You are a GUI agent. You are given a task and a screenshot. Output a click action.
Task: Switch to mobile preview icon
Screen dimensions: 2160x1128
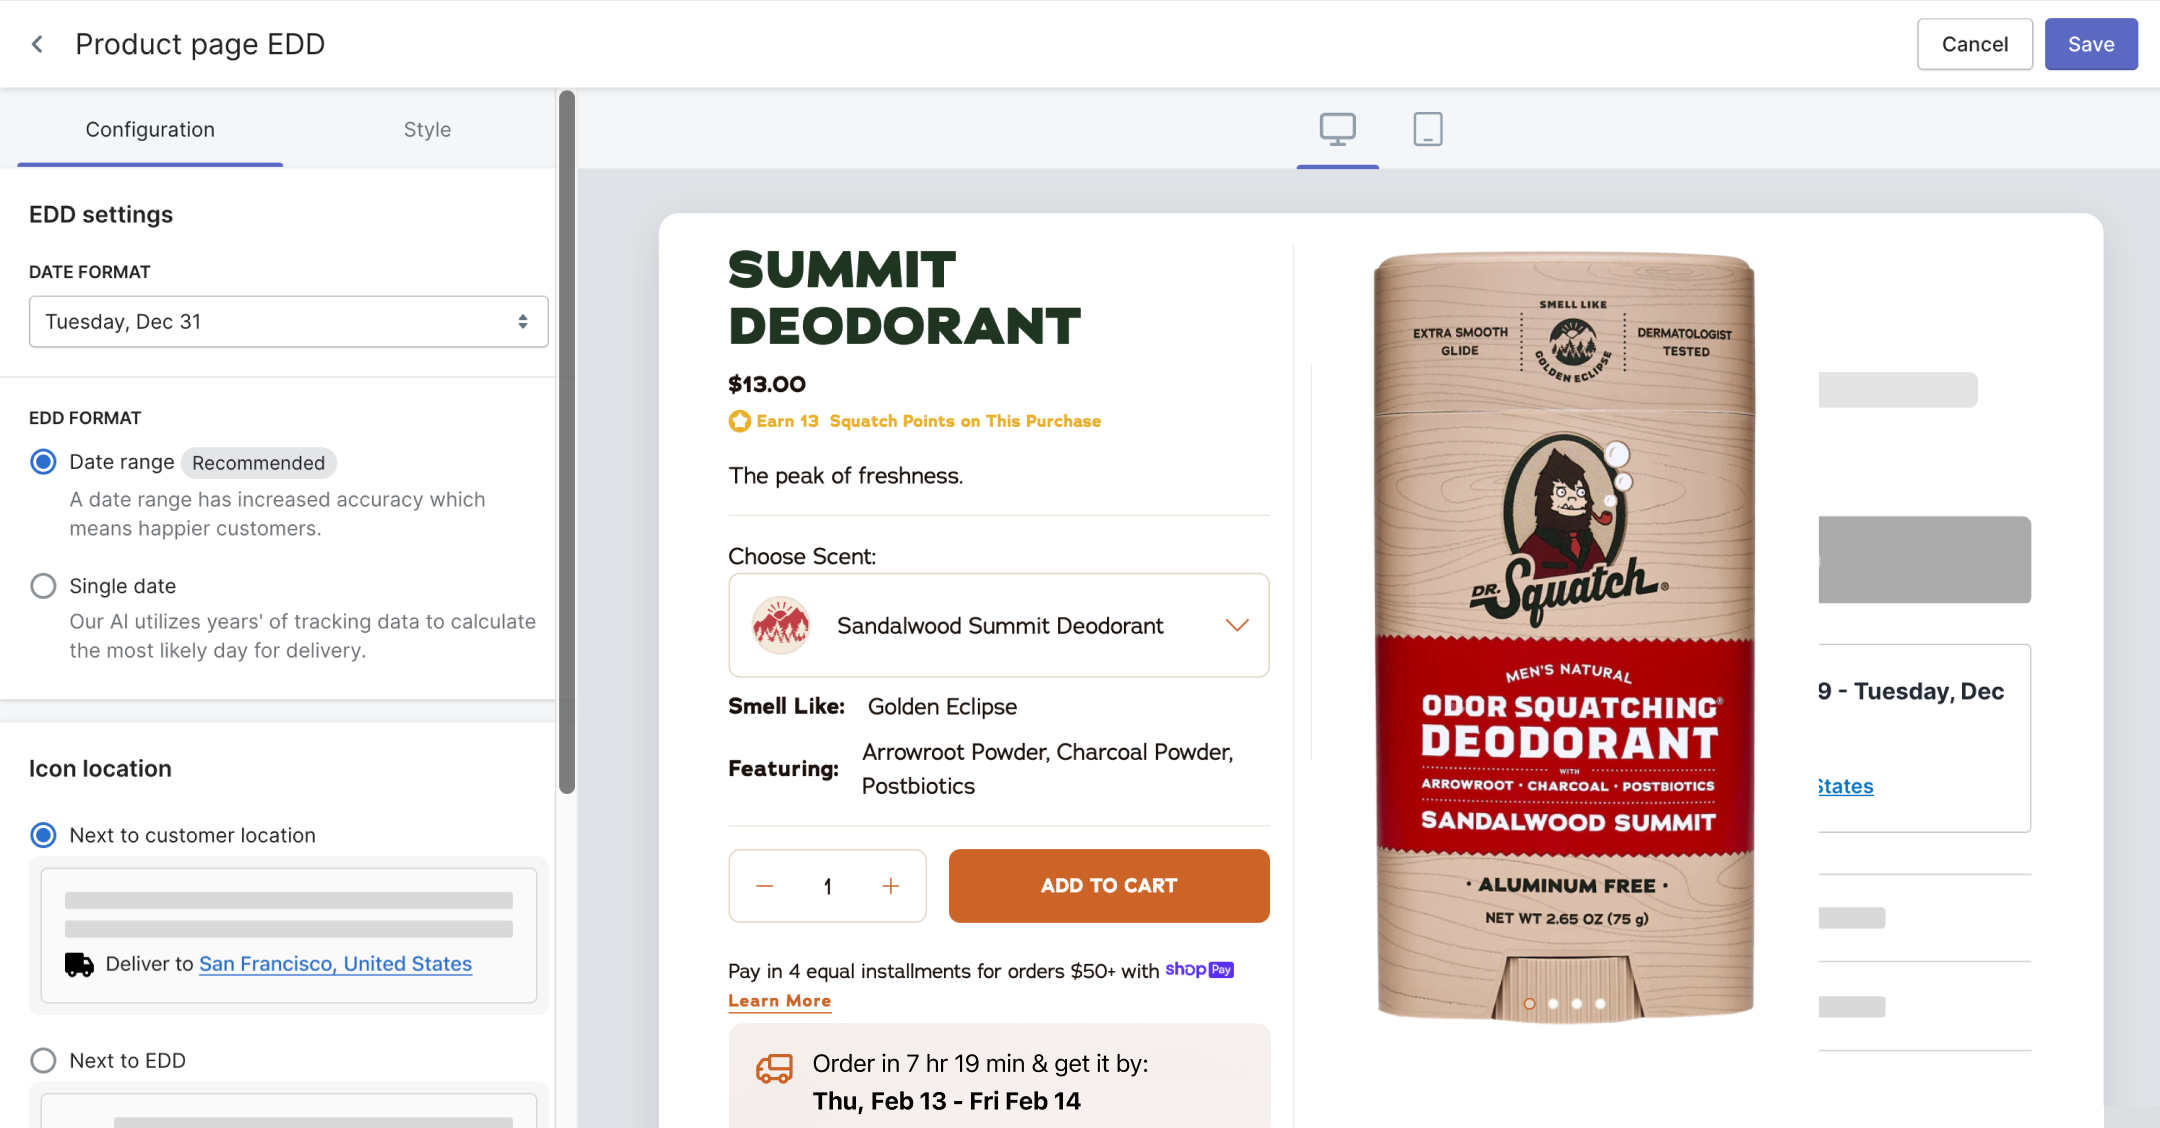pyautogui.click(x=1427, y=129)
